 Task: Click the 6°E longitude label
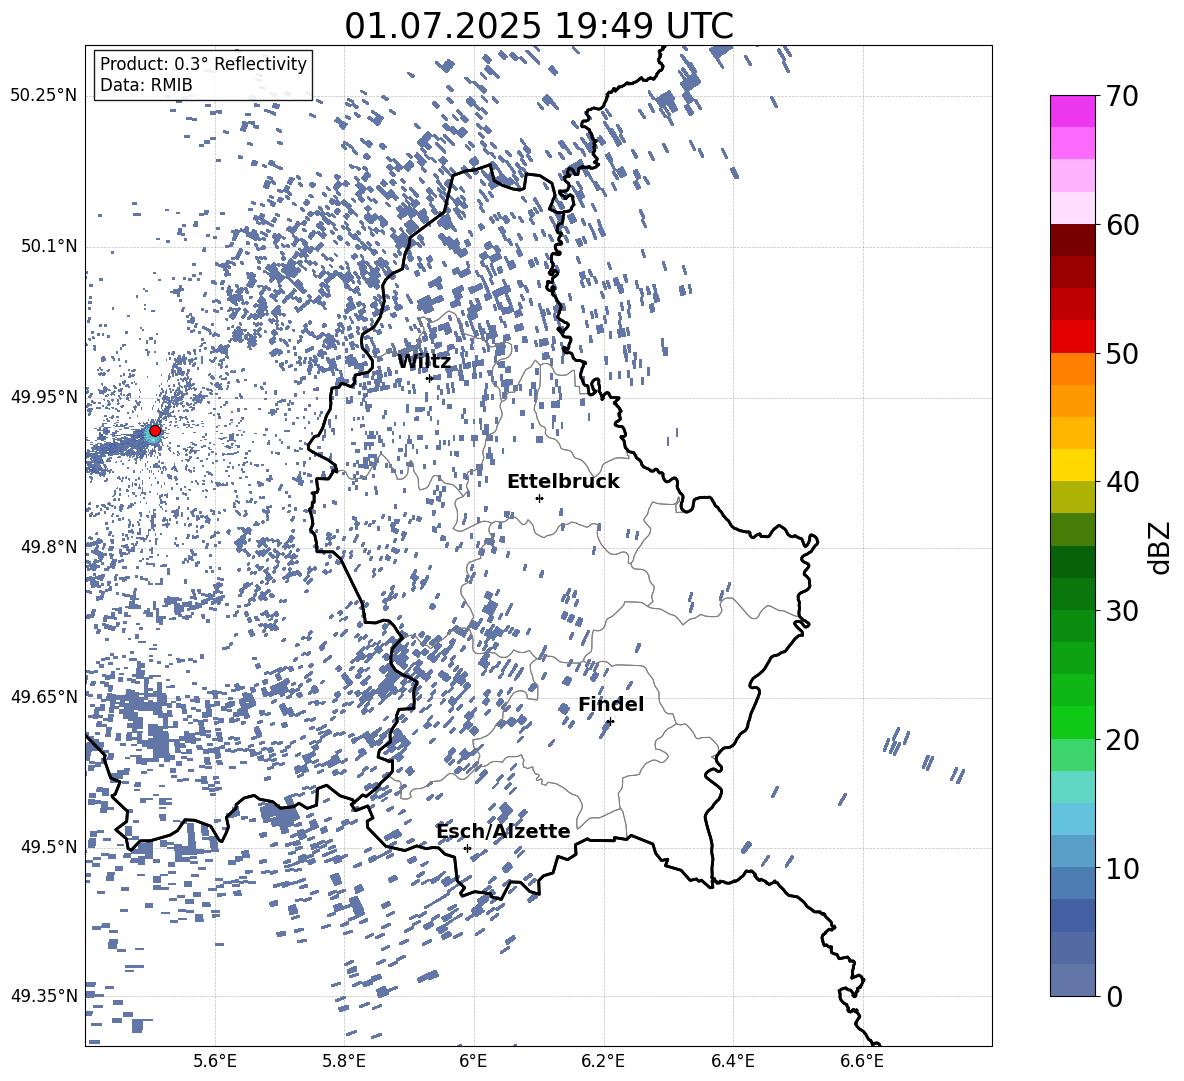tap(473, 1062)
